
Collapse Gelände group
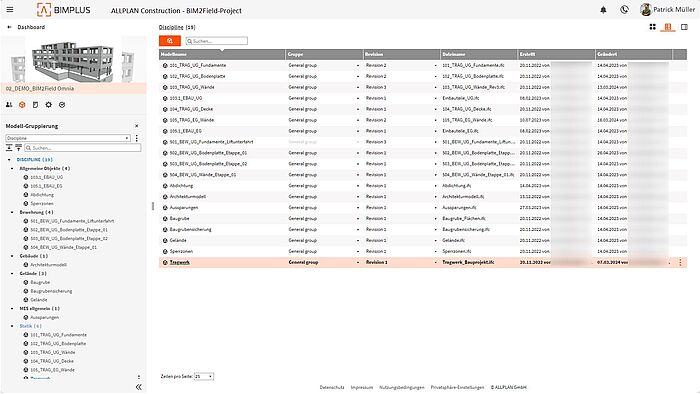[12, 274]
